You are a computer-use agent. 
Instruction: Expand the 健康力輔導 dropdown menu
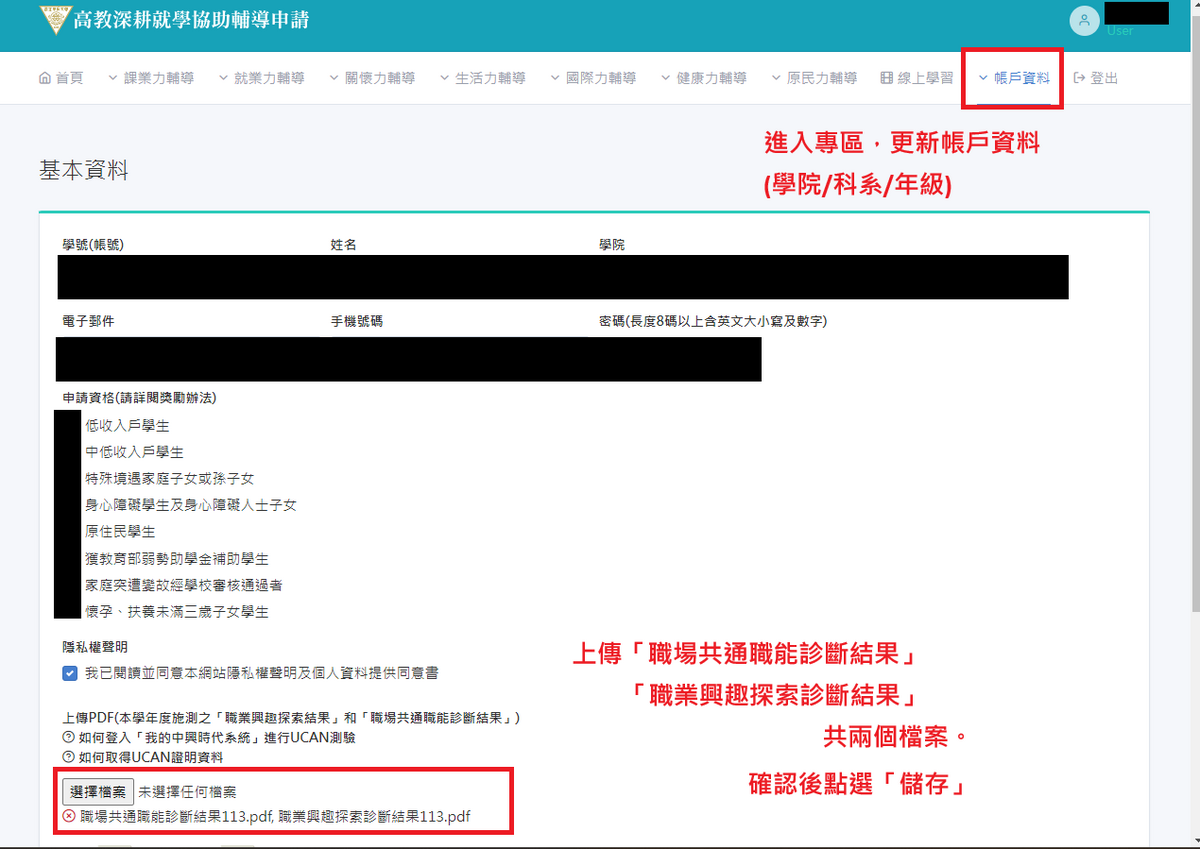coord(702,78)
